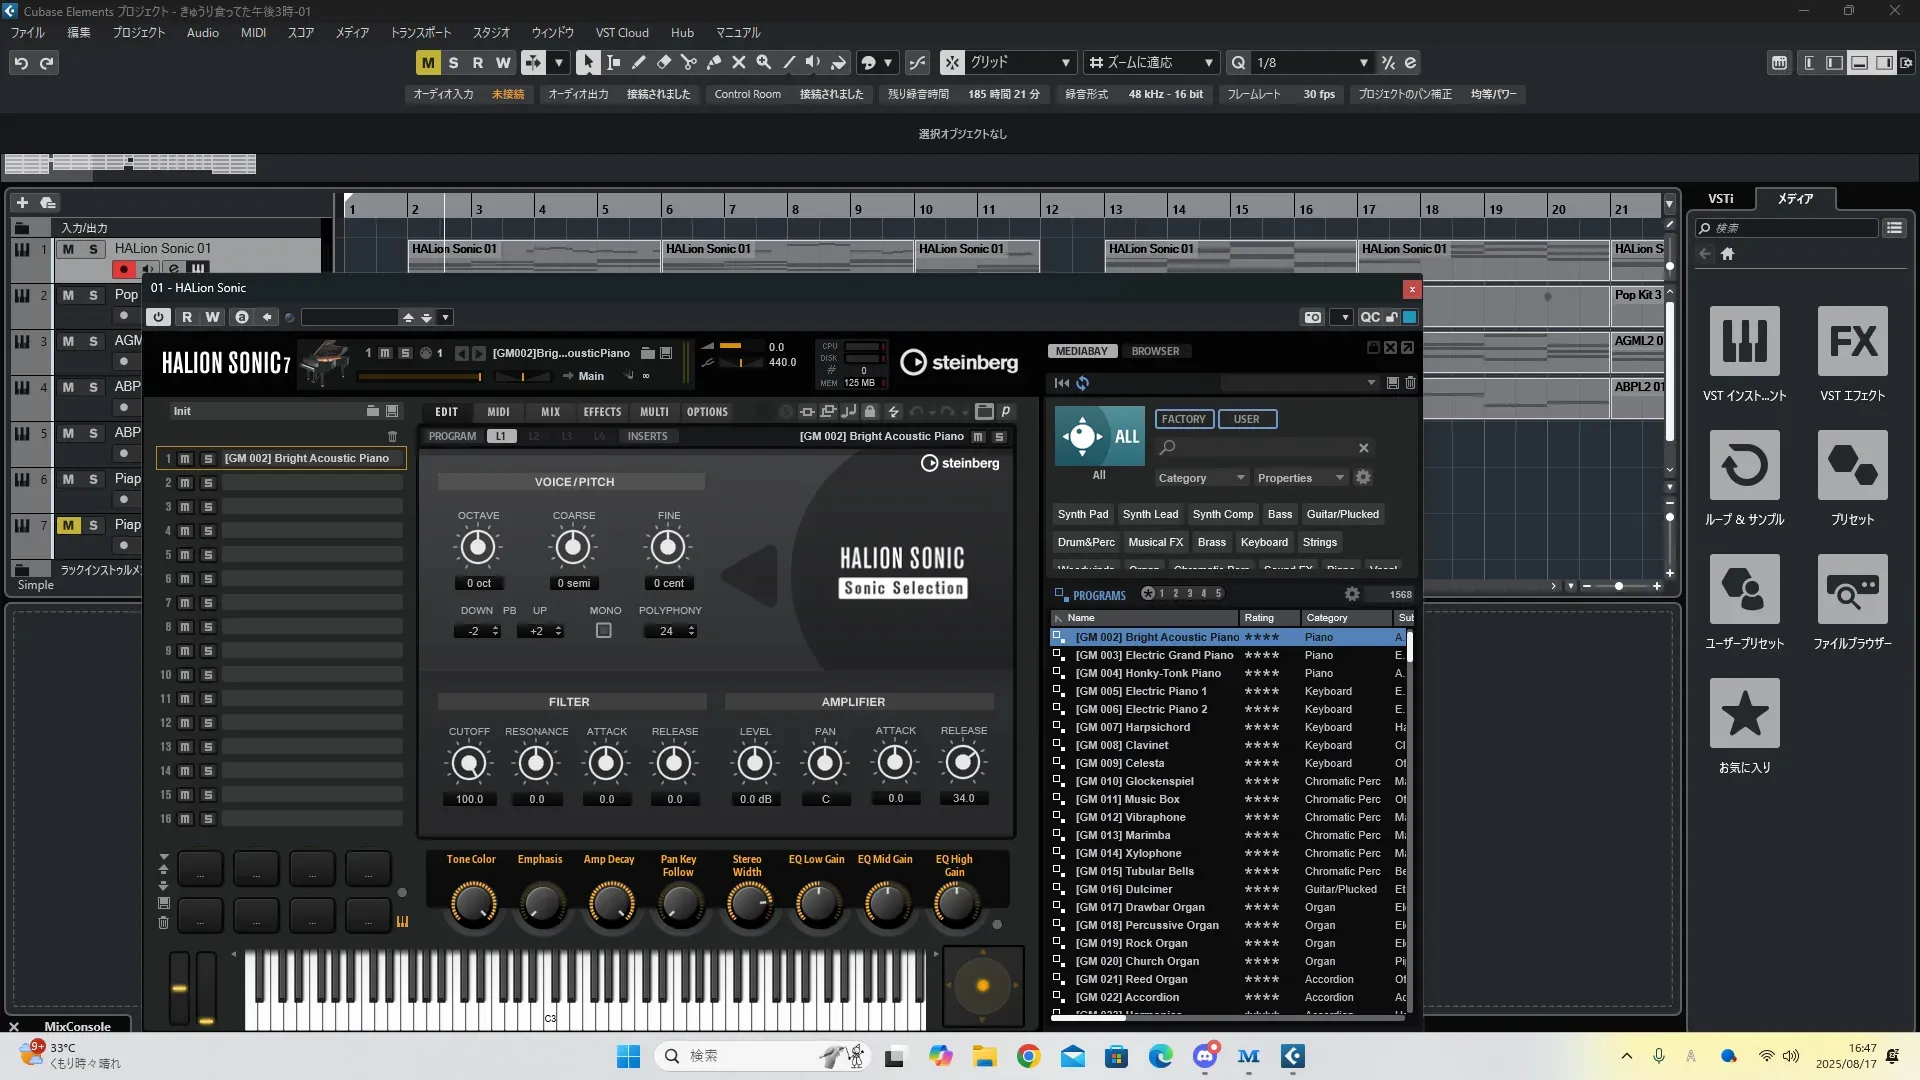Click the Glue tool icon
1920x1080 pixels.
click(x=713, y=62)
